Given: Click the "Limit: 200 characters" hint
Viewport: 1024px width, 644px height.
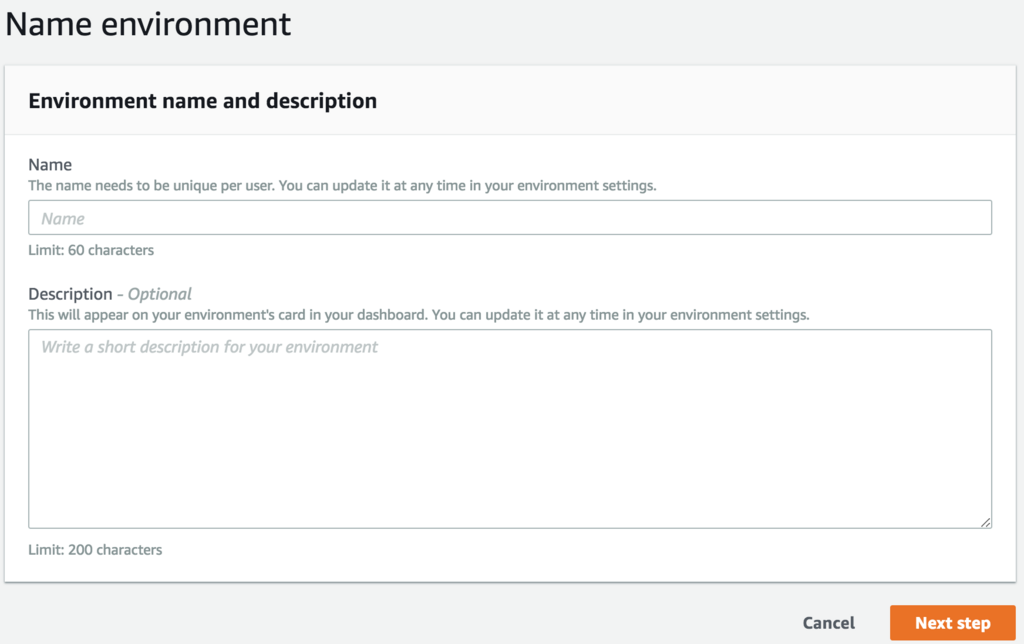Looking at the screenshot, I should pos(95,550).
